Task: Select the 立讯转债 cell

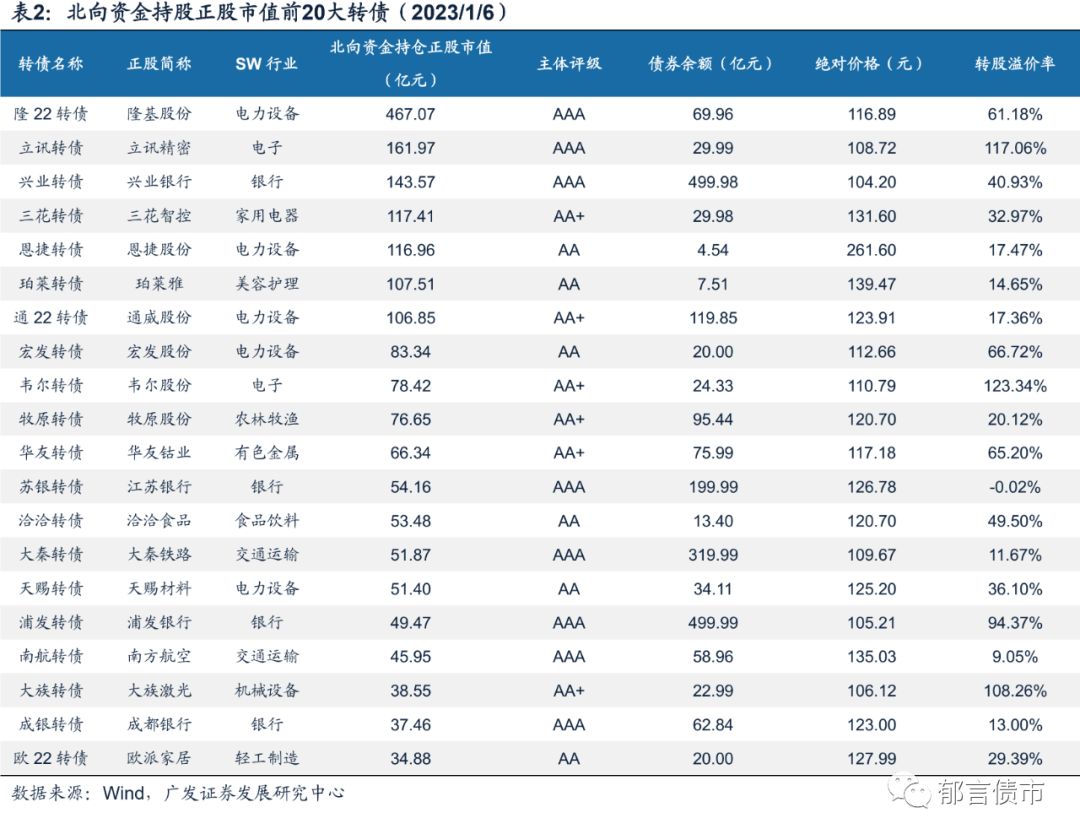Action: [51, 147]
